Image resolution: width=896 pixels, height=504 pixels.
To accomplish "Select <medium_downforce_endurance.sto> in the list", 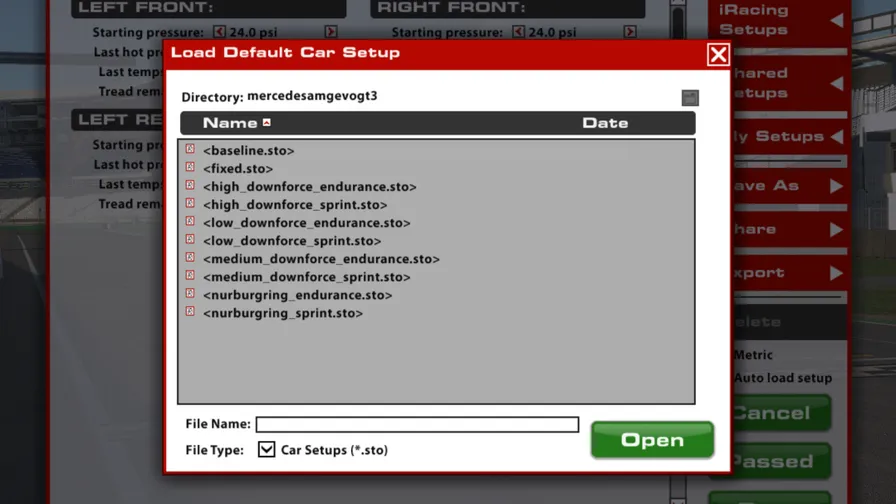I will (321, 259).
